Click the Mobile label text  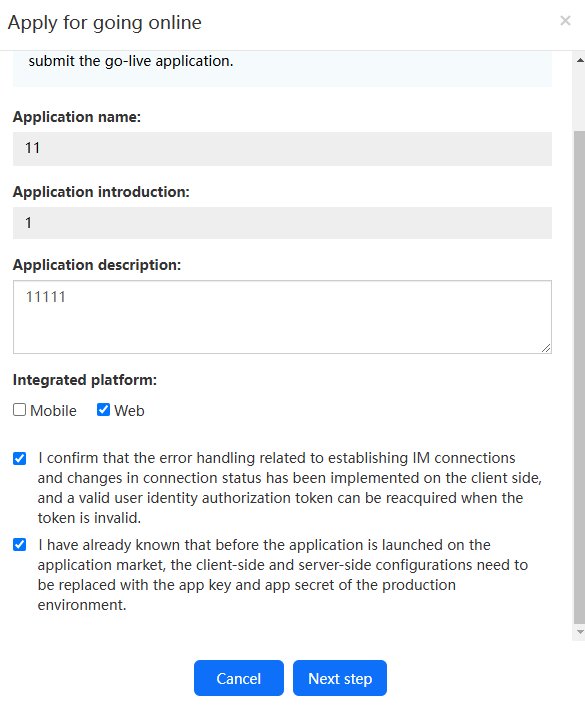53,410
